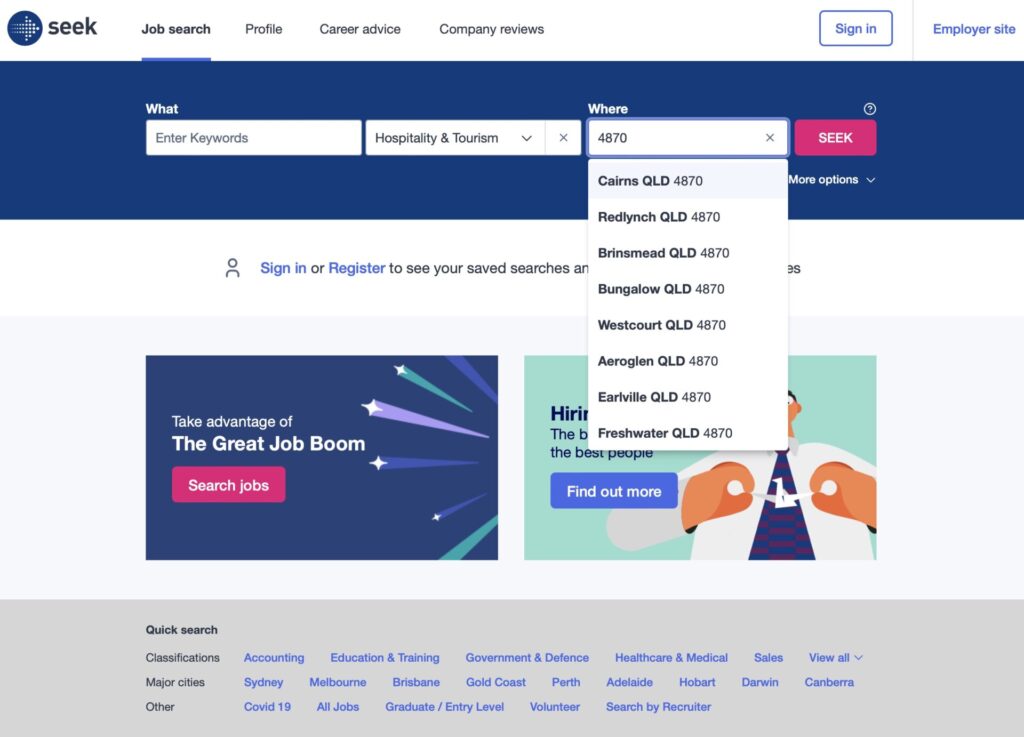The width and height of the screenshot is (1024, 737).
Task: Select Redlynch QLD 4870 suggestion
Action: [688, 217]
